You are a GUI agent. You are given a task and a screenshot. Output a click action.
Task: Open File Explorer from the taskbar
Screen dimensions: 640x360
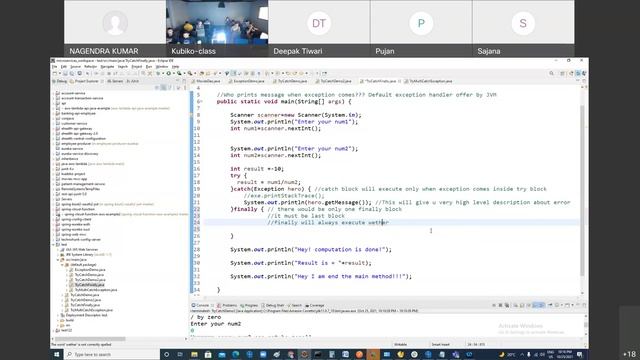click(194, 355)
